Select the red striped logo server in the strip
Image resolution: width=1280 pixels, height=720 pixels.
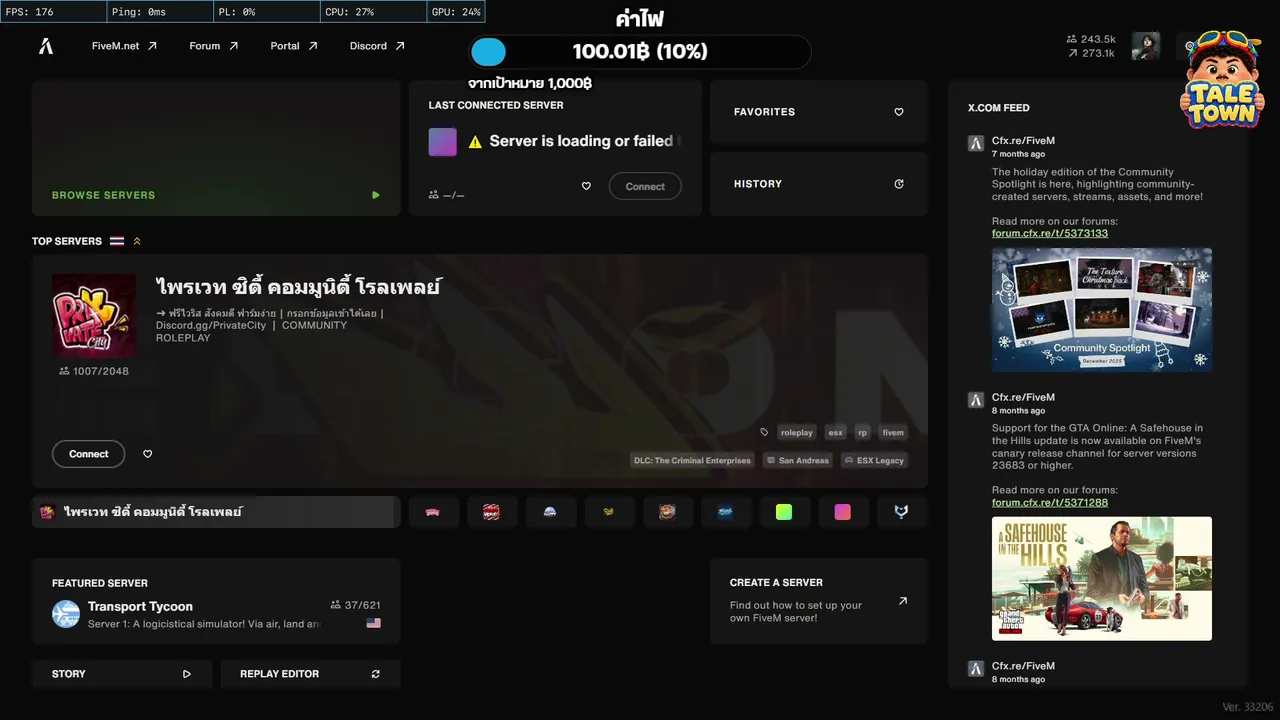(x=492, y=512)
